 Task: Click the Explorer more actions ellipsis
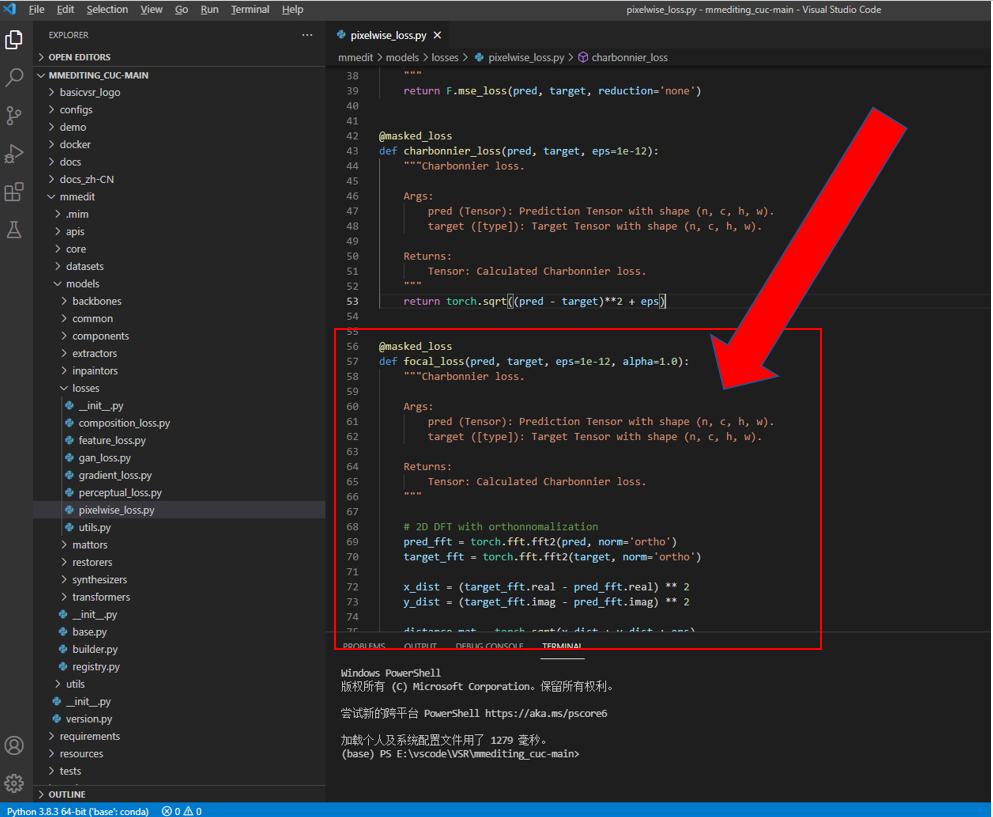pyautogui.click(x=307, y=35)
